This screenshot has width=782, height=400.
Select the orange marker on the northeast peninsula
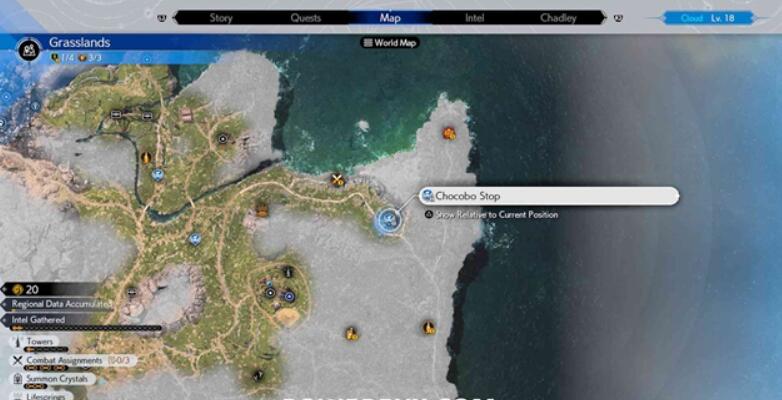click(x=449, y=133)
